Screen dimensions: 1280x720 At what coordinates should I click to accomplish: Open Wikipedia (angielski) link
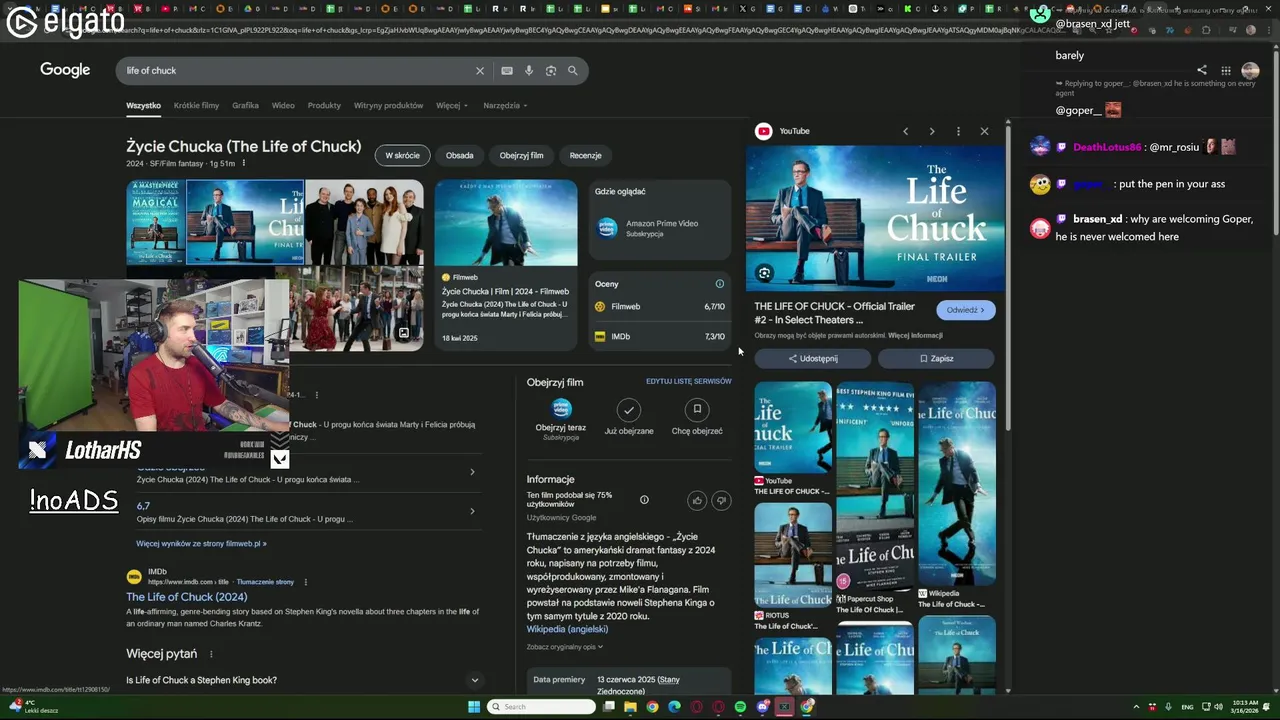tap(567, 629)
